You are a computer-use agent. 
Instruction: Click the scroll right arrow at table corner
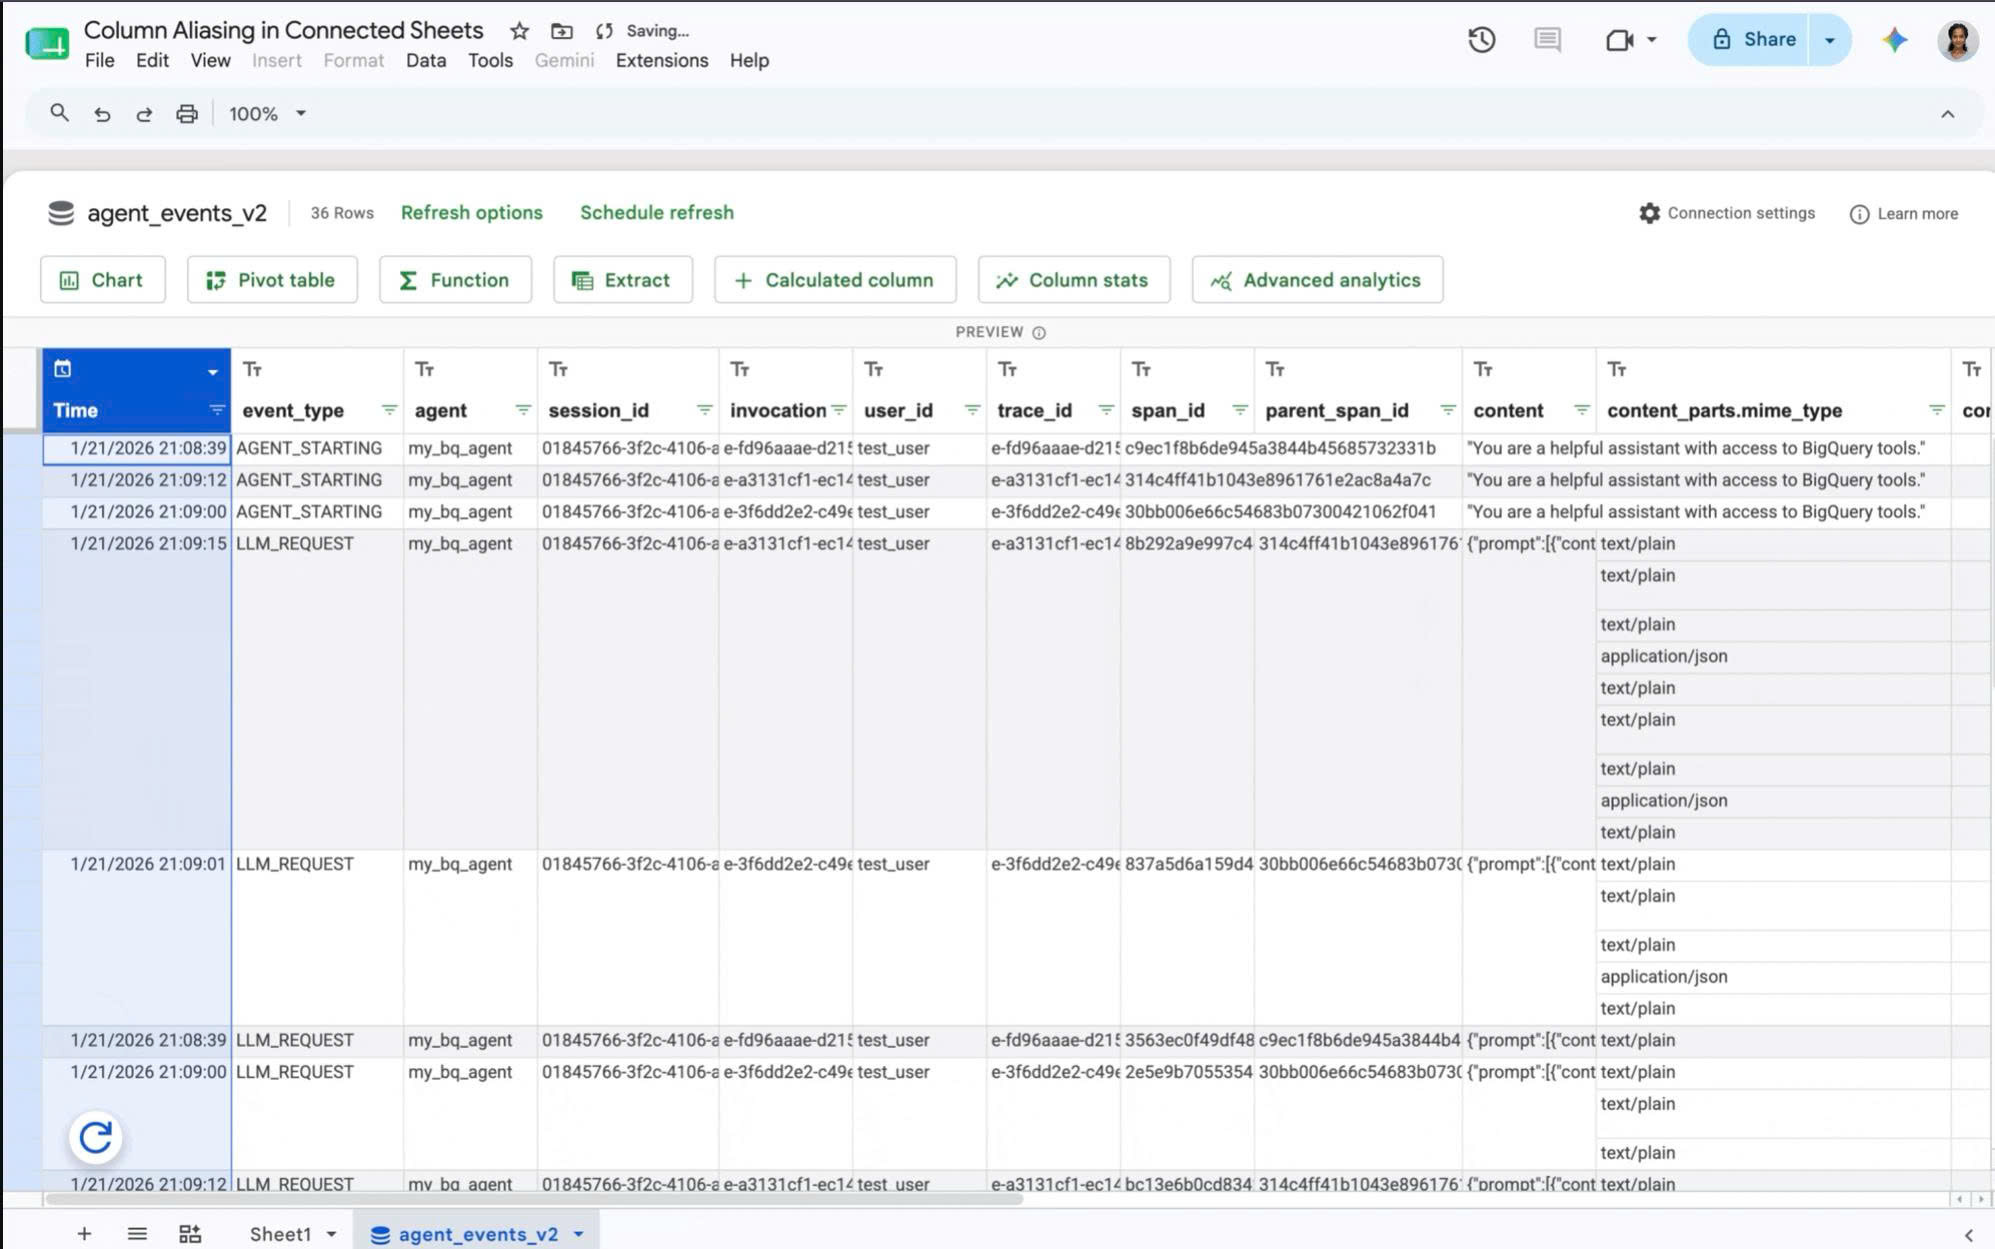click(1980, 1199)
